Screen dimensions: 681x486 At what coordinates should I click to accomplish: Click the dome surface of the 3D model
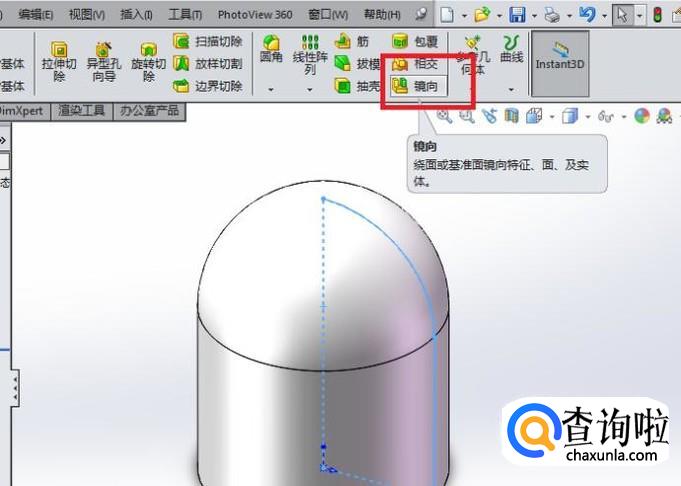[270, 260]
